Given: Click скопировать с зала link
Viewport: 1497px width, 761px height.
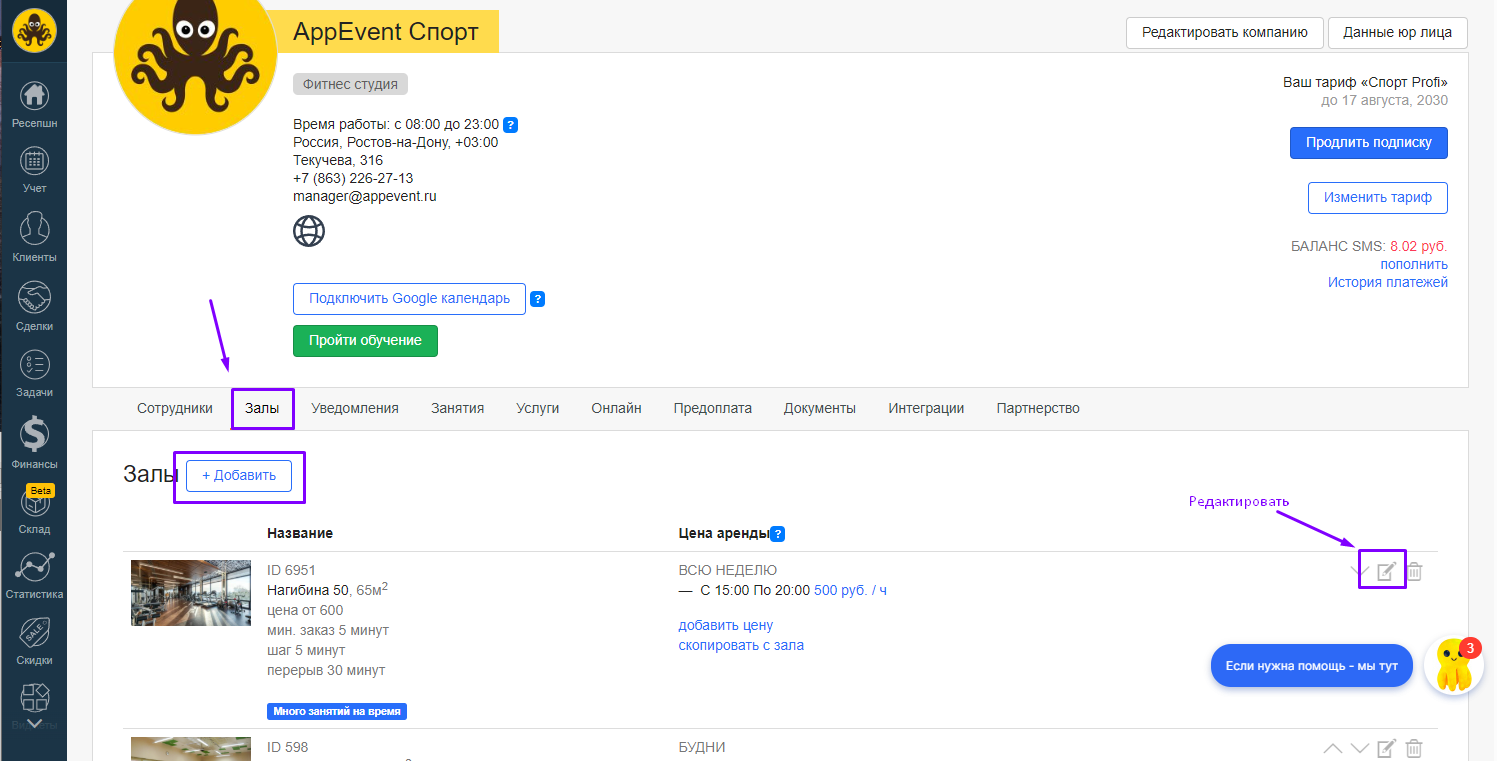Looking at the screenshot, I should [741, 645].
